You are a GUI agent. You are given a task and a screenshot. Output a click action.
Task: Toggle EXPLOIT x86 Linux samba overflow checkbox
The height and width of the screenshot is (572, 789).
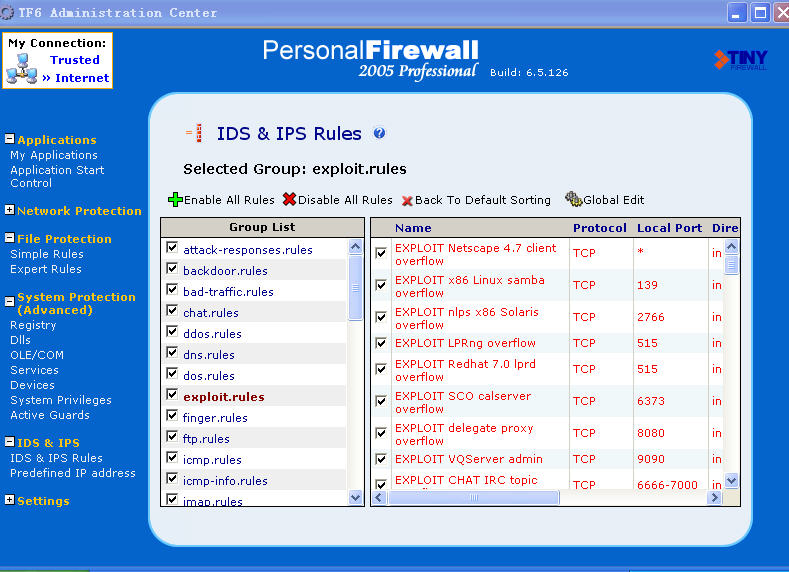381,285
